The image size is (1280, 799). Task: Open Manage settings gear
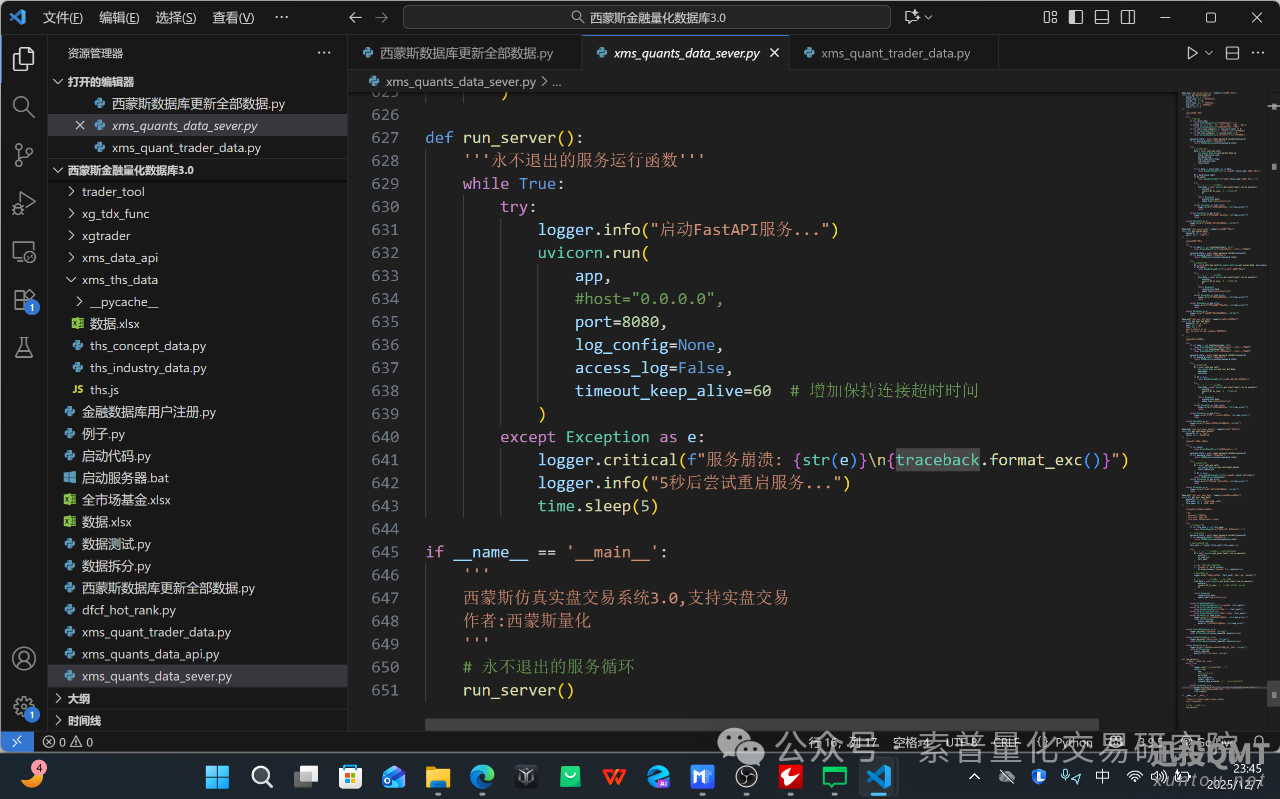pyautogui.click(x=23, y=706)
